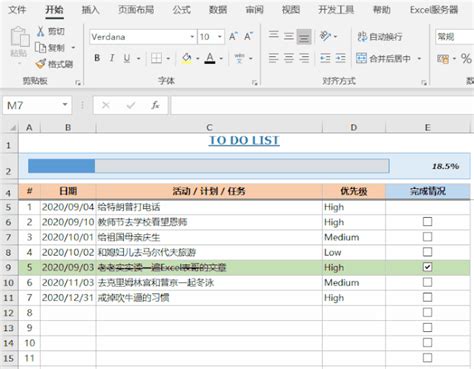Click the Cut scissors icon
The width and height of the screenshot is (474, 369).
point(41,31)
